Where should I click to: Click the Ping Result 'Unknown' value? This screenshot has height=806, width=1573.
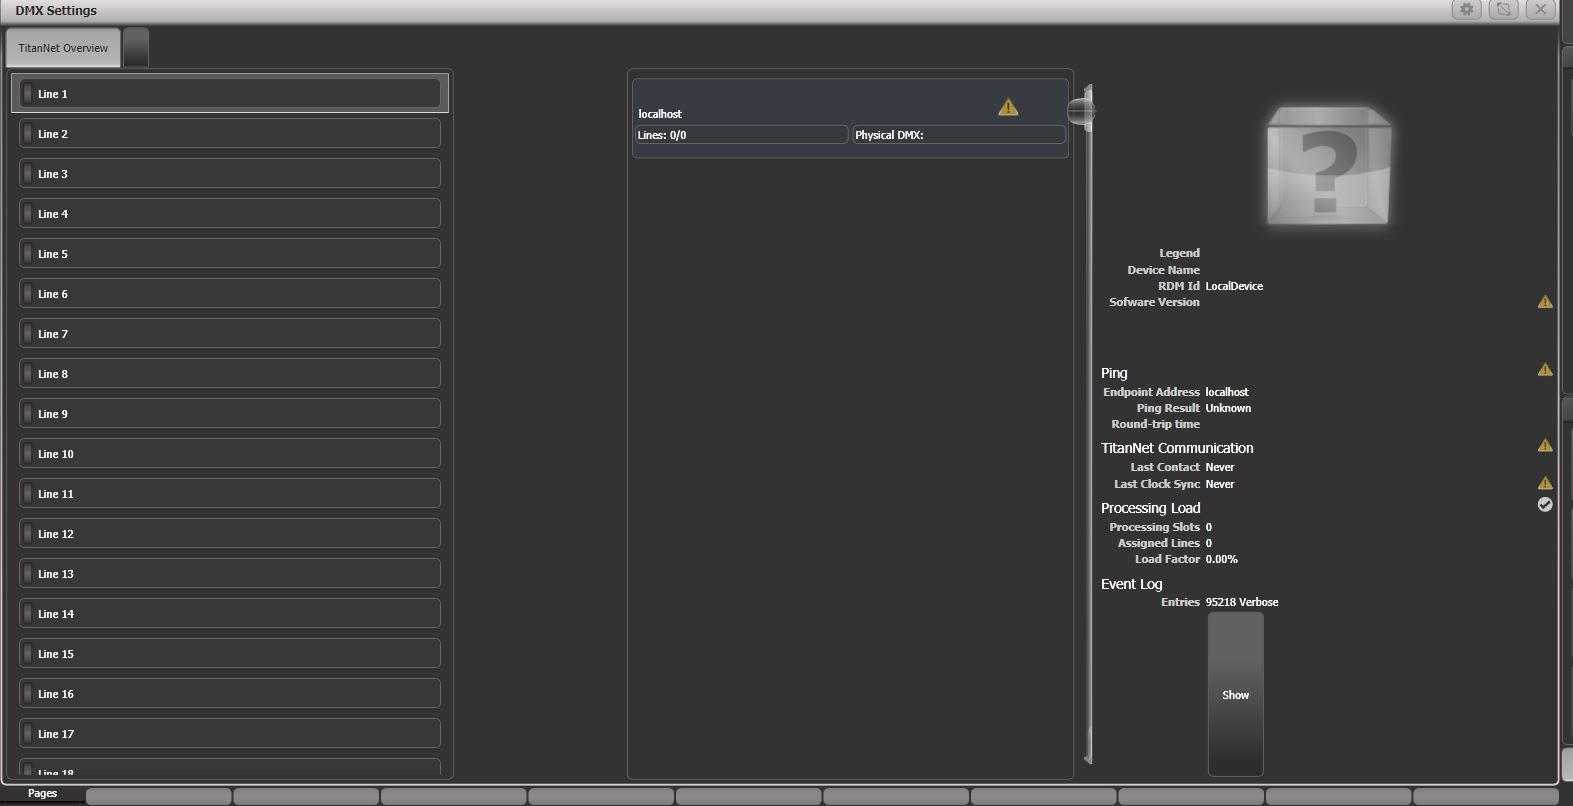[1228, 408]
